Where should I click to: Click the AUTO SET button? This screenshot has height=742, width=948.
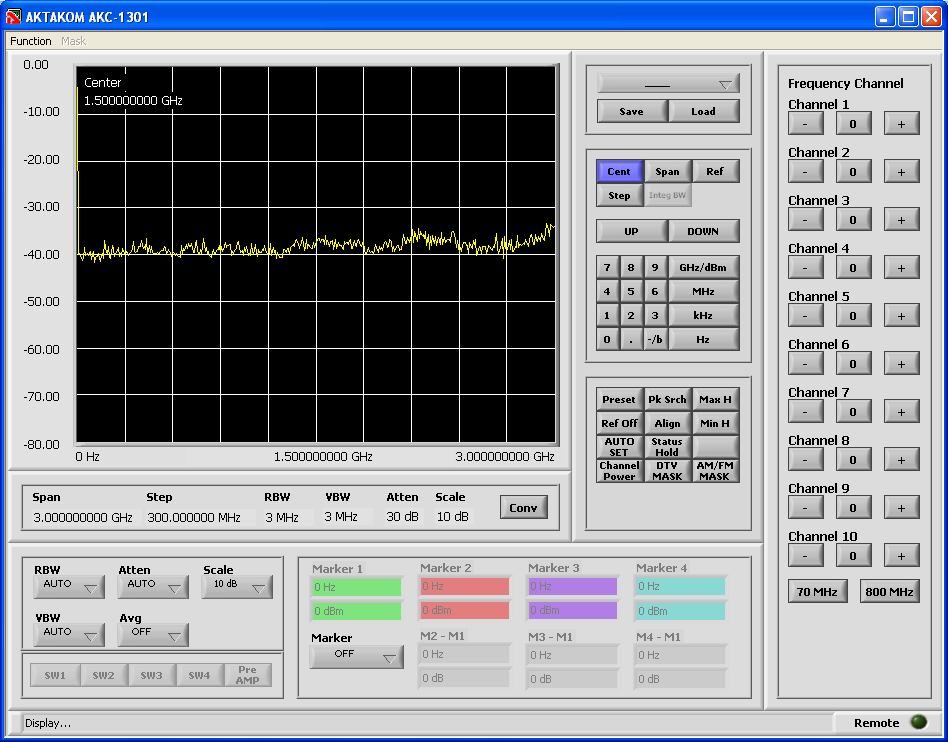pos(619,447)
